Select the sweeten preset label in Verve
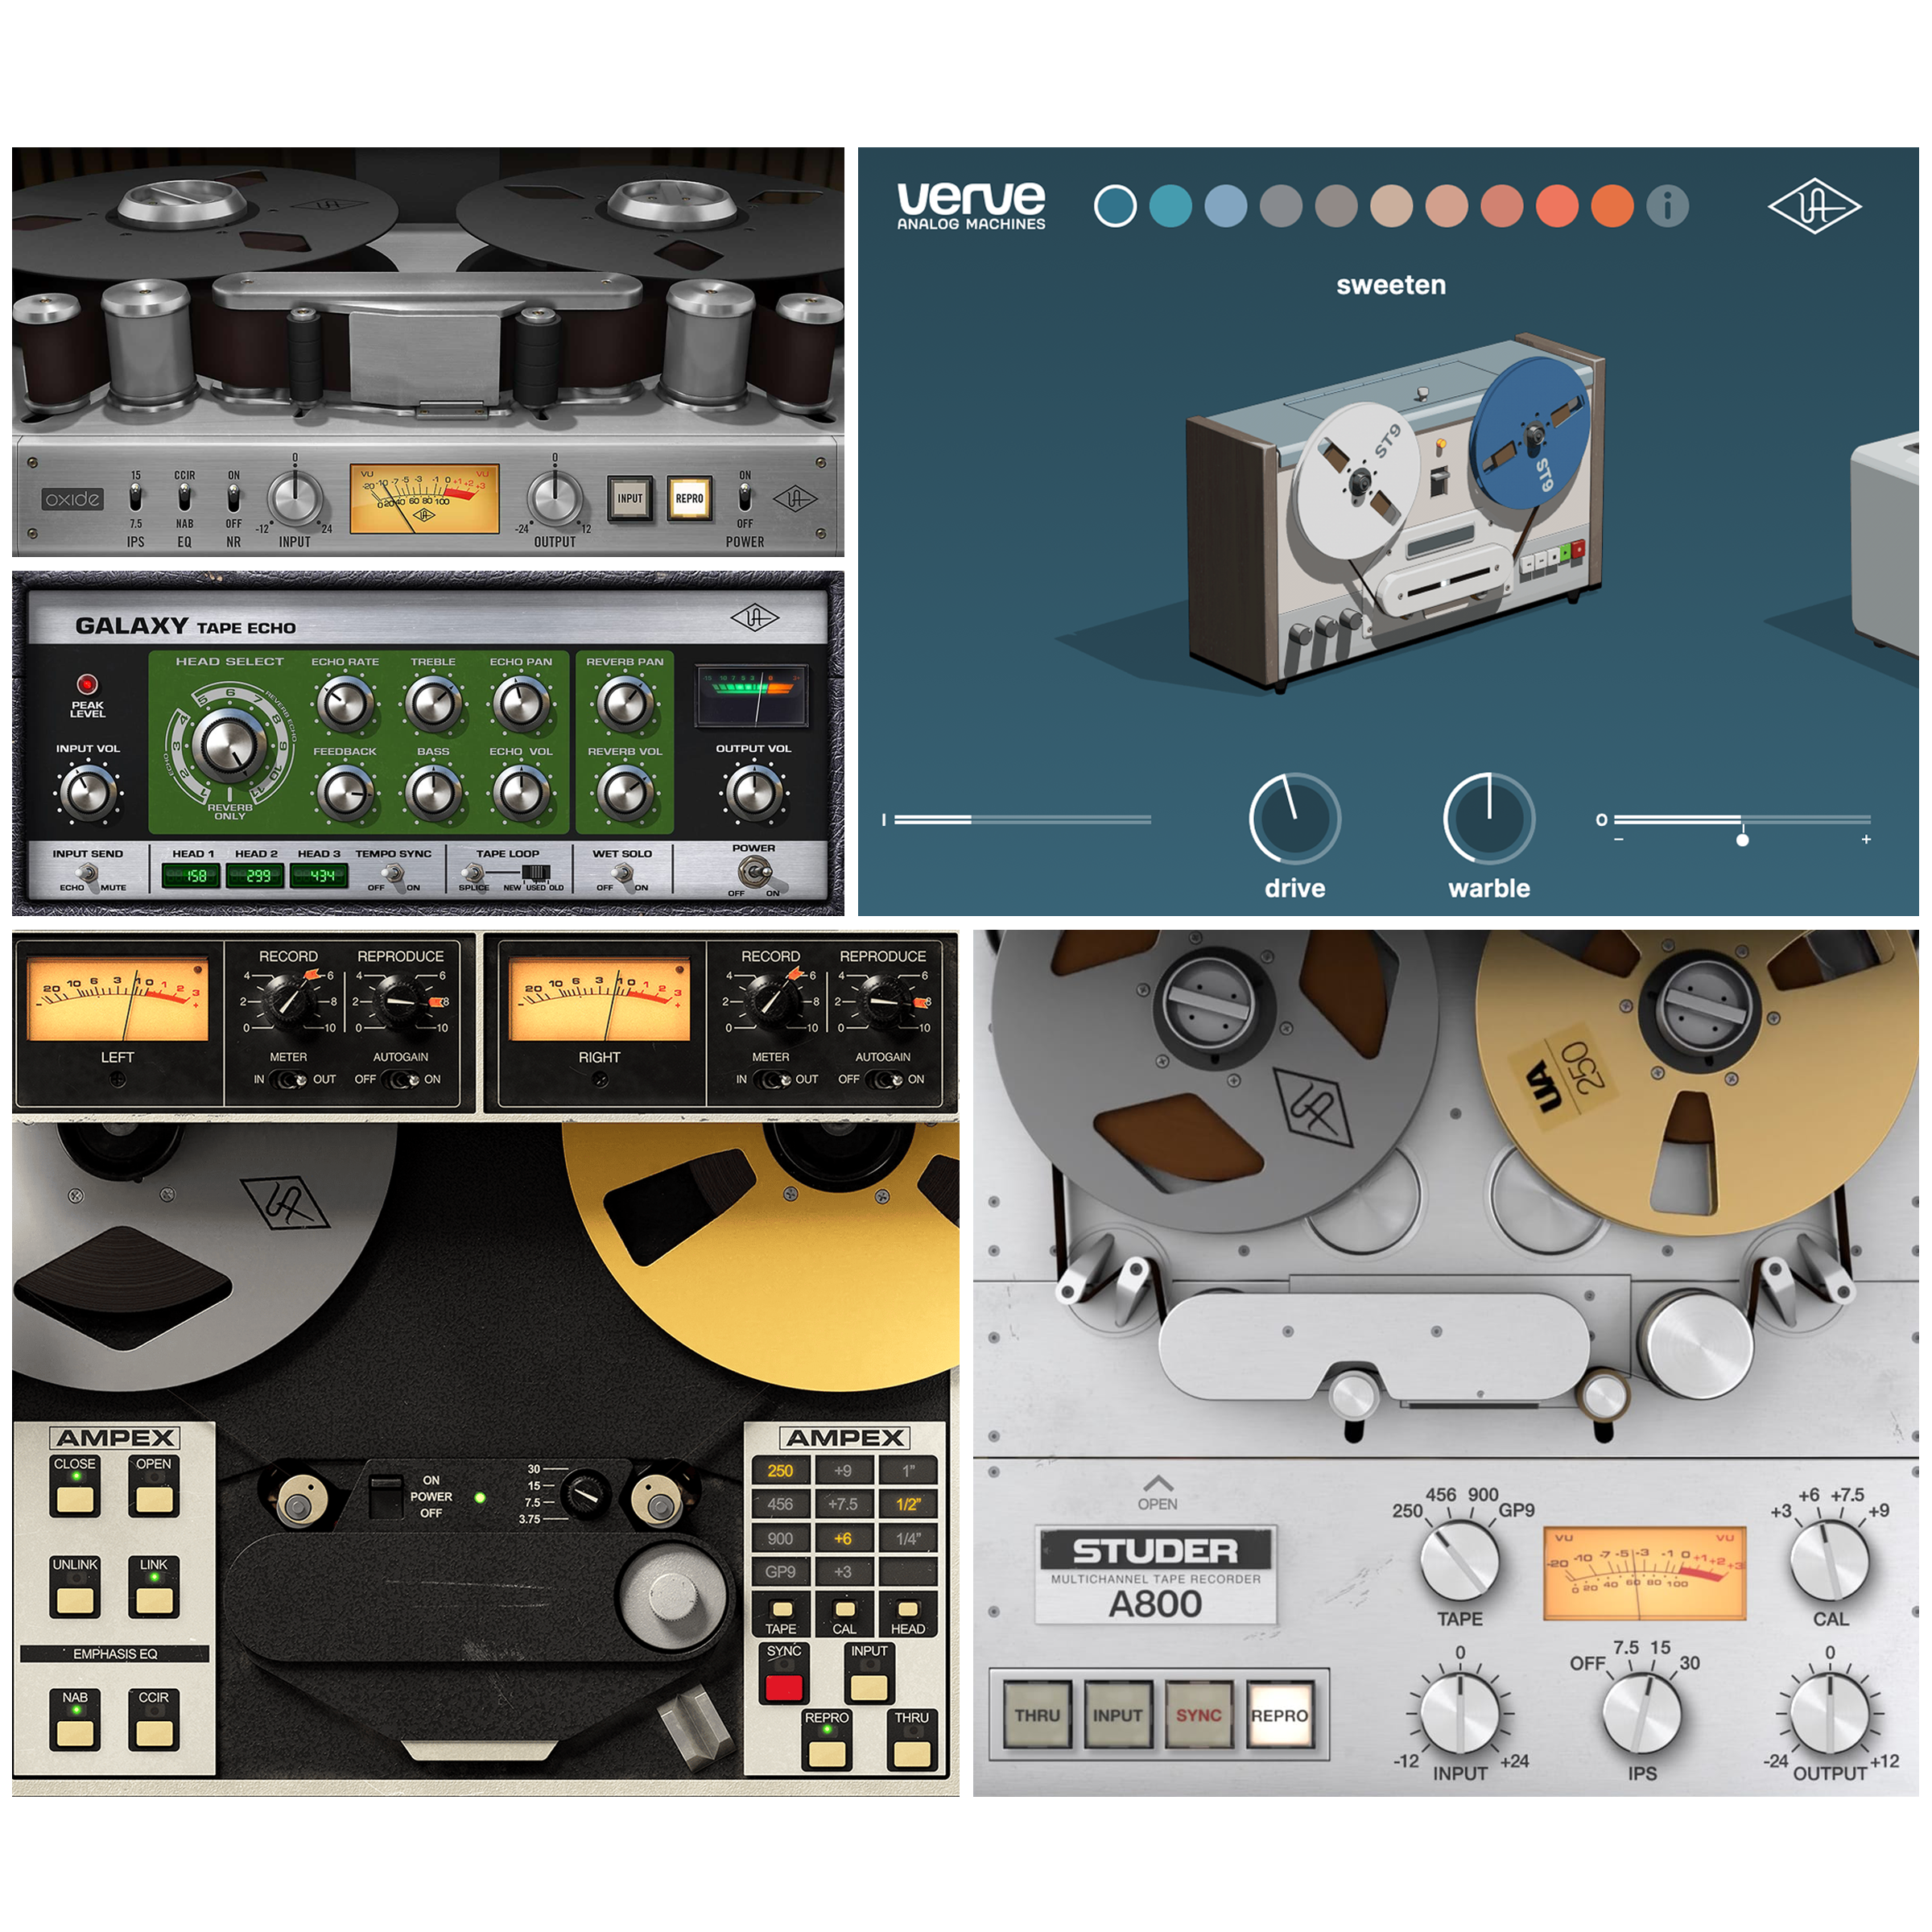 click(1393, 284)
